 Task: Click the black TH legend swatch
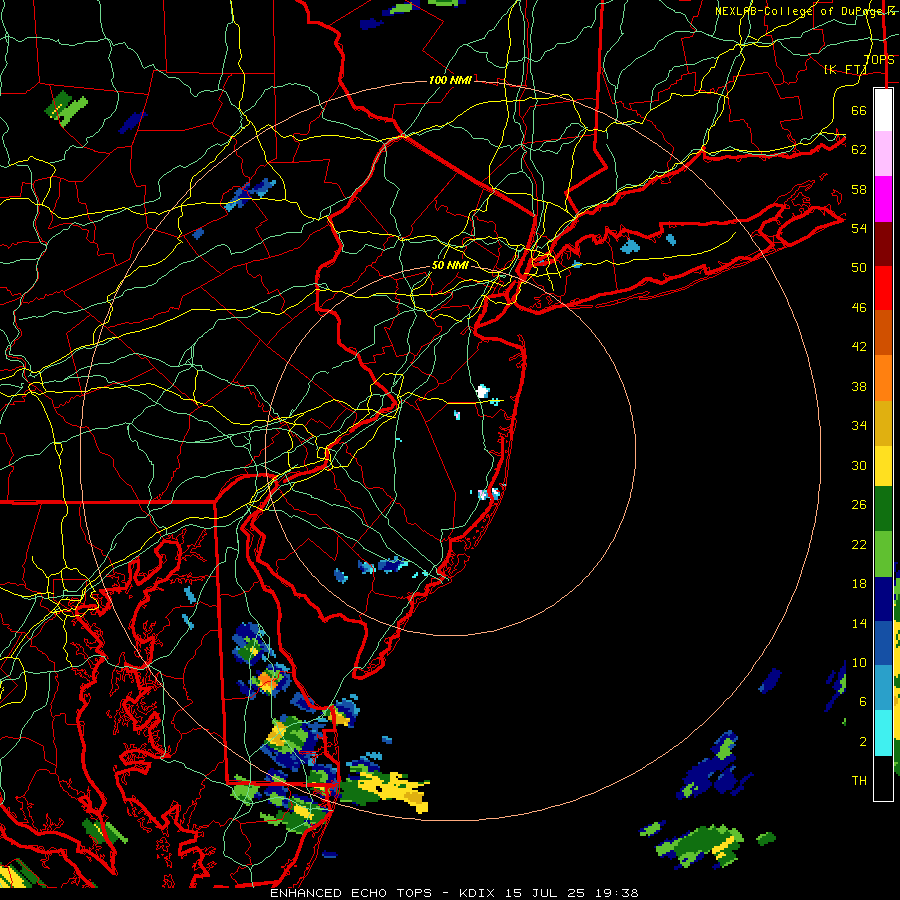point(883,778)
